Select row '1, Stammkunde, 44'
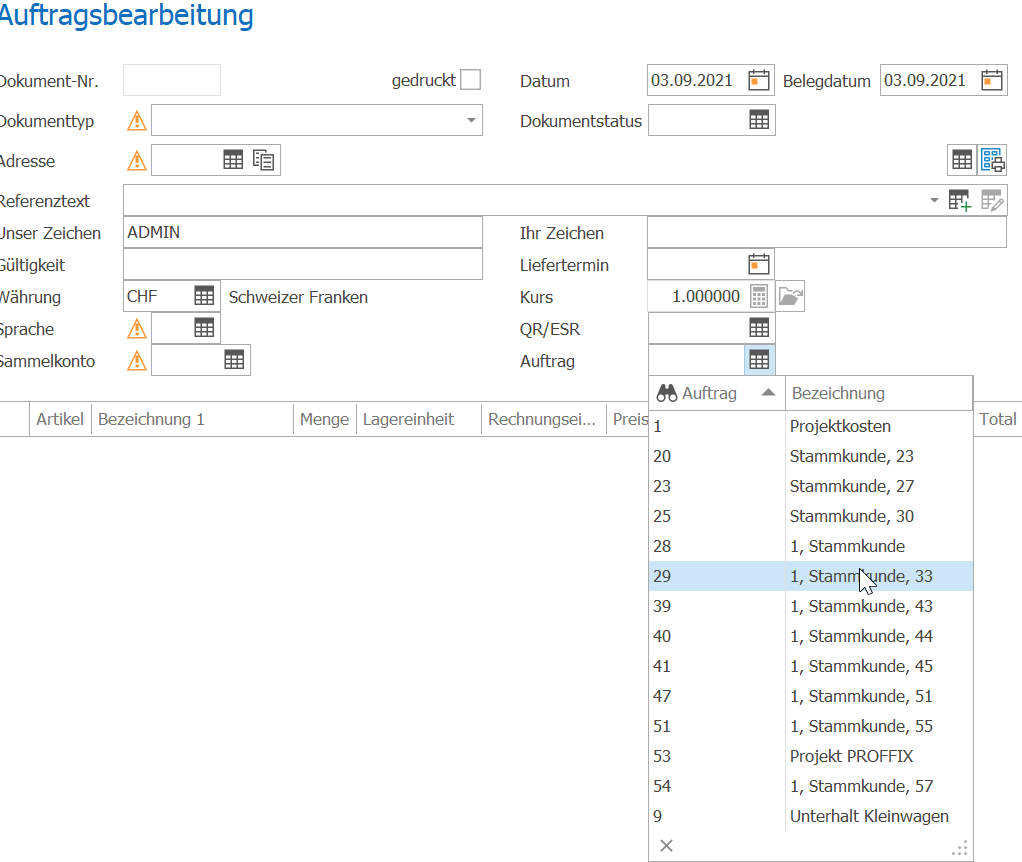The width and height of the screenshot is (1022, 862). tap(811, 636)
